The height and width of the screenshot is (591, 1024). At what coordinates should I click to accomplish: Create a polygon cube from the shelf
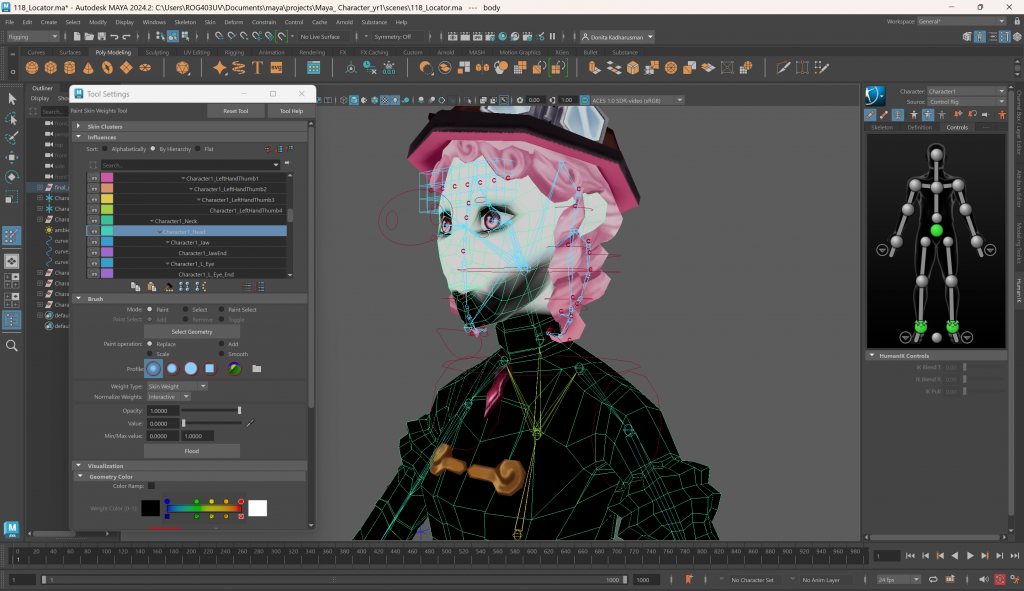click(50, 67)
